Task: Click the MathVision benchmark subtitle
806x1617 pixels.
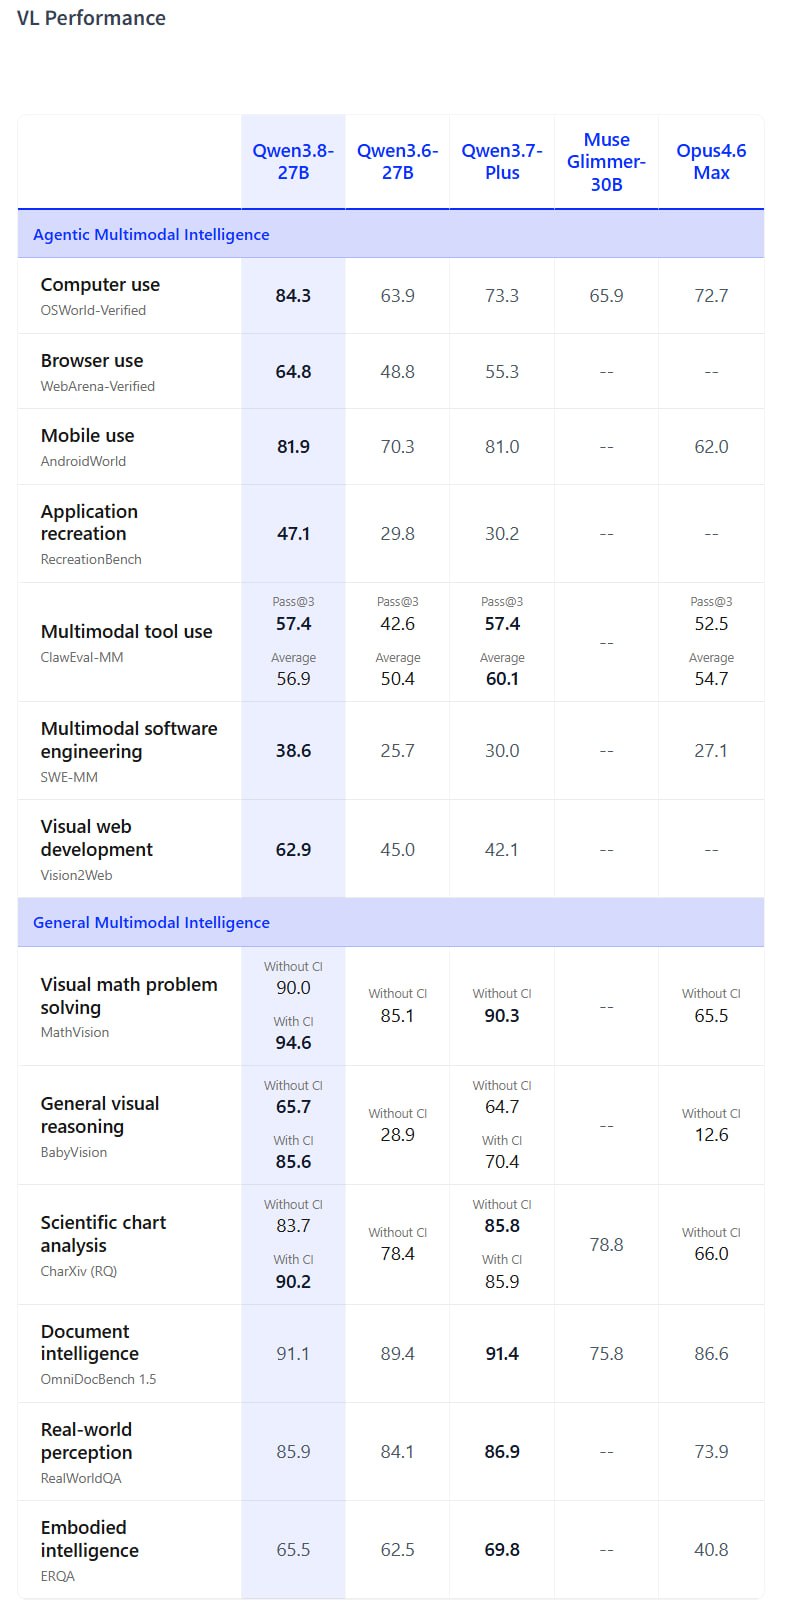Action: click(x=75, y=1032)
